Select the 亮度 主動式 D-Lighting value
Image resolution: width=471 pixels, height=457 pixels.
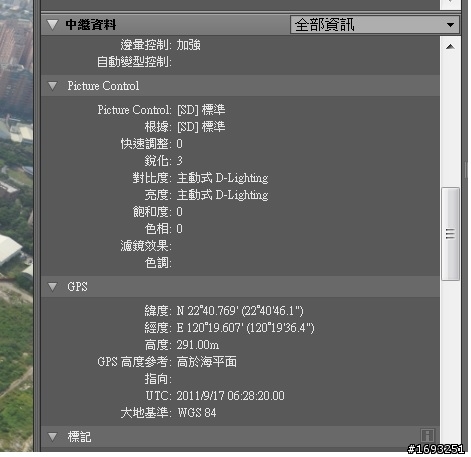[x=223, y=195]
